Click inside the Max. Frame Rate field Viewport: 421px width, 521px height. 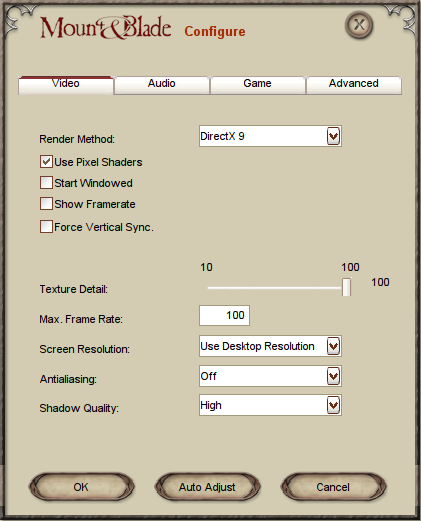[224, 315]
